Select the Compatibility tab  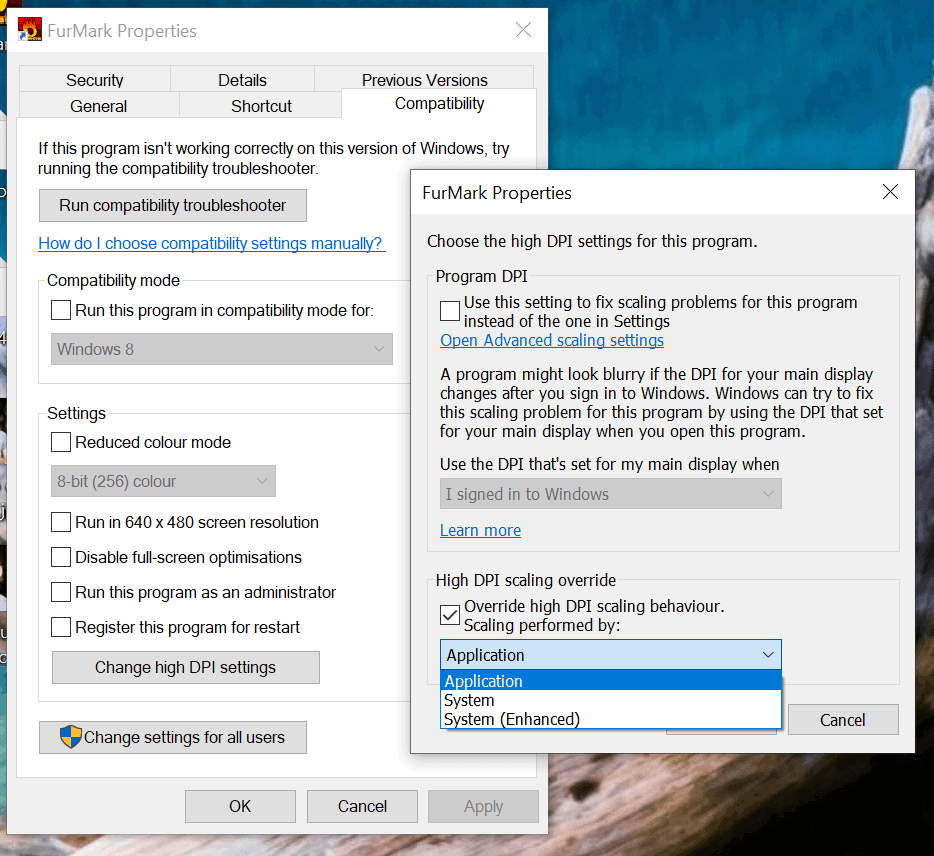[439, 104]
